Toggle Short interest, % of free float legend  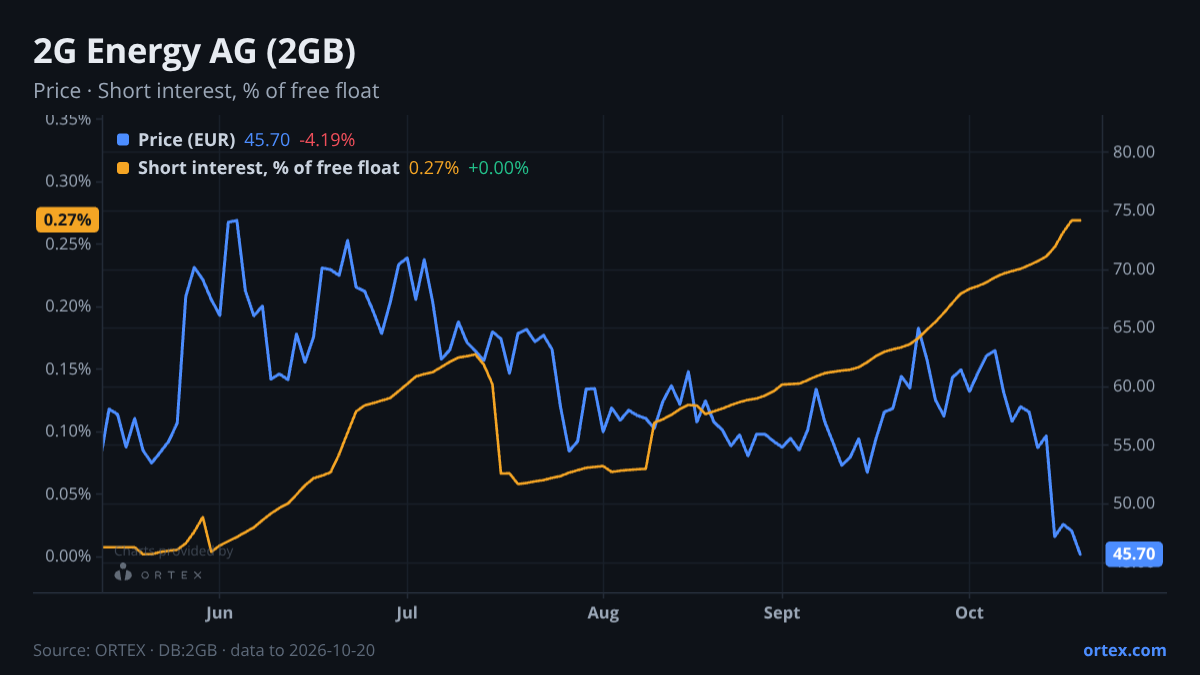tap(268, 168)
